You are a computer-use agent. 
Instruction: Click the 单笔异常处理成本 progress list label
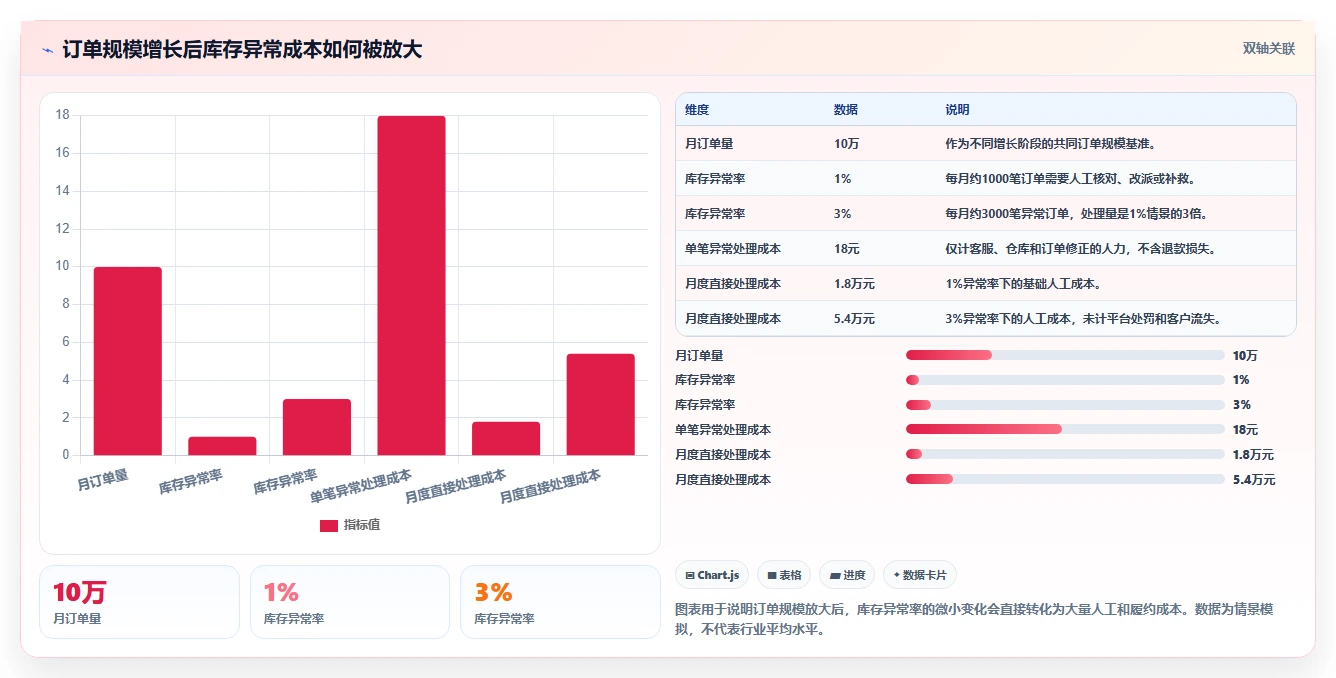(723, 429)
